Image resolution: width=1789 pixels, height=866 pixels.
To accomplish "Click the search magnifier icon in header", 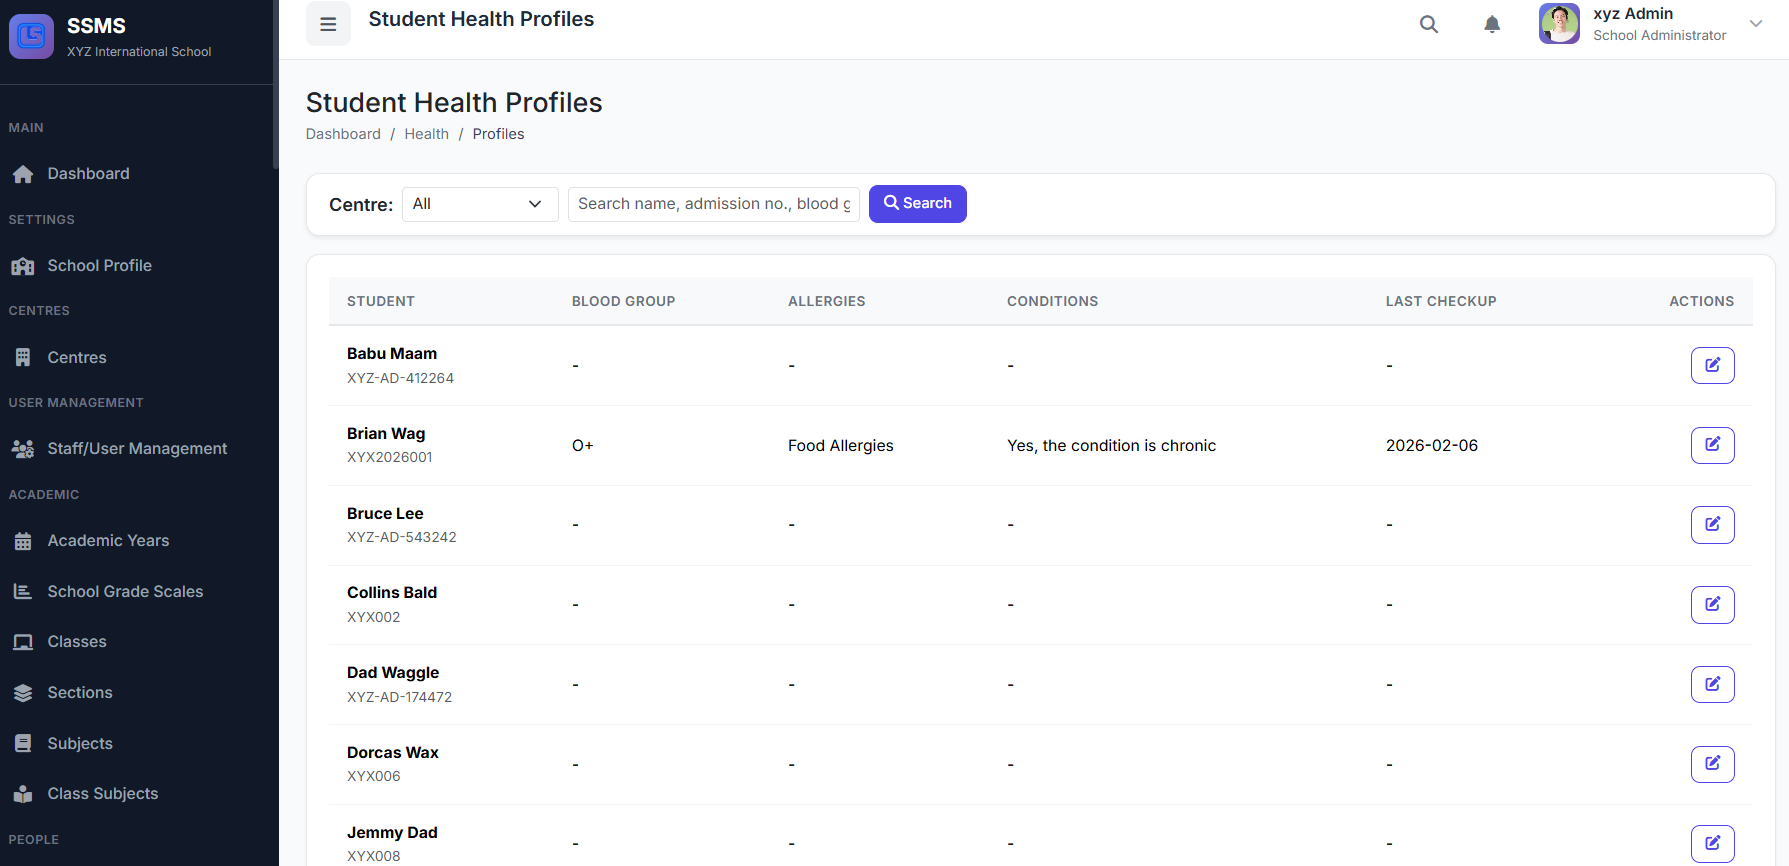I will pos(1429,24).
